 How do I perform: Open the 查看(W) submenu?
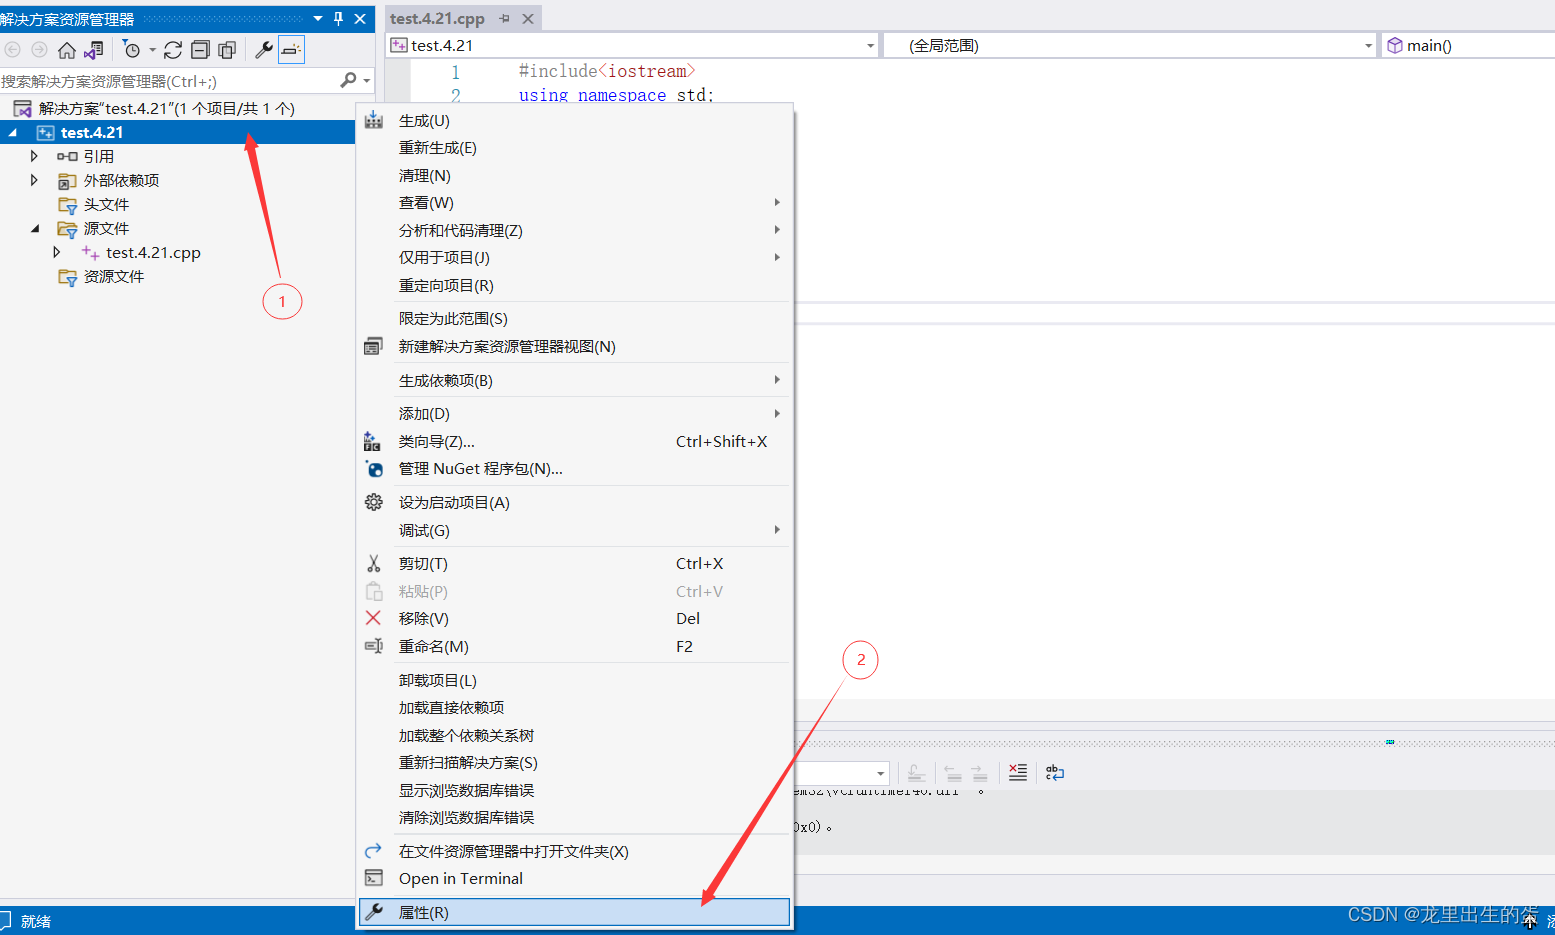point(575,202)
